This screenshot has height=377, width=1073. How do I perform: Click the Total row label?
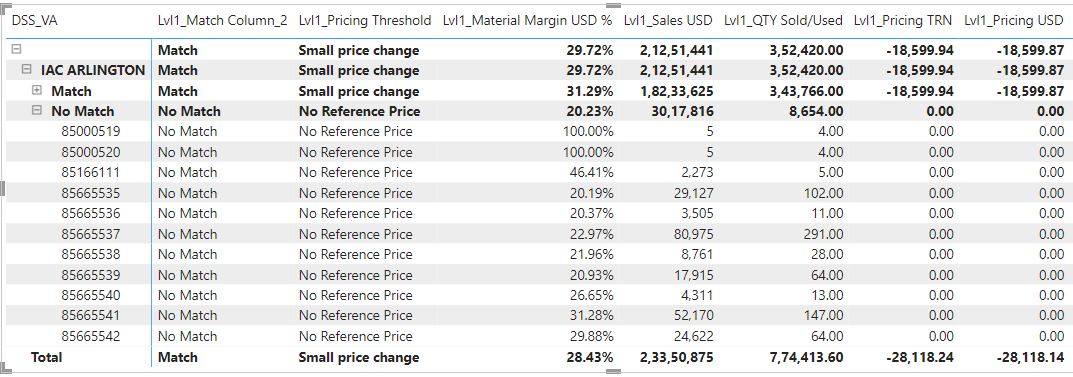tap(46, 357)
